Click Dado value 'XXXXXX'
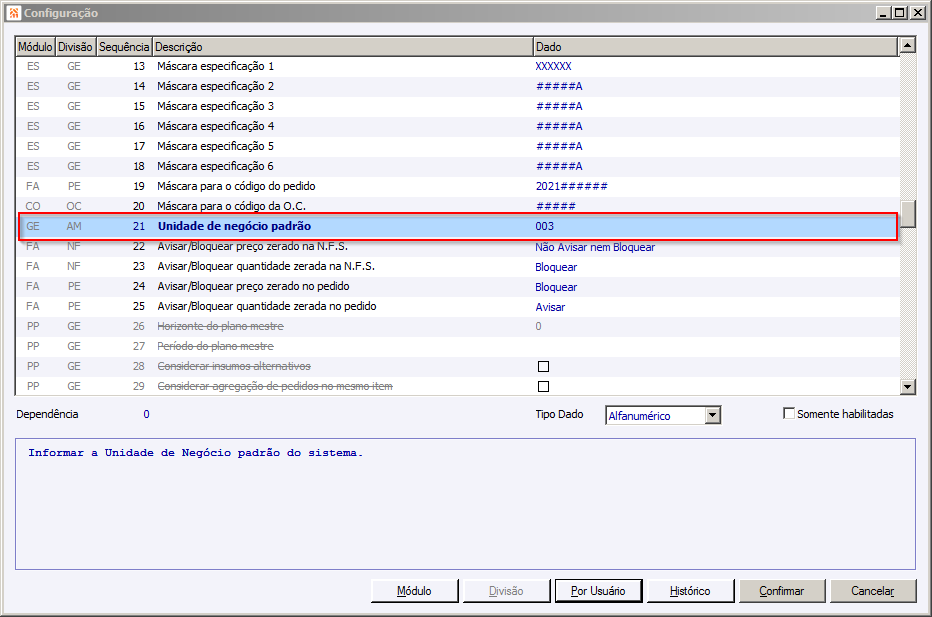932x617 pixels. [x=553, y=66]
